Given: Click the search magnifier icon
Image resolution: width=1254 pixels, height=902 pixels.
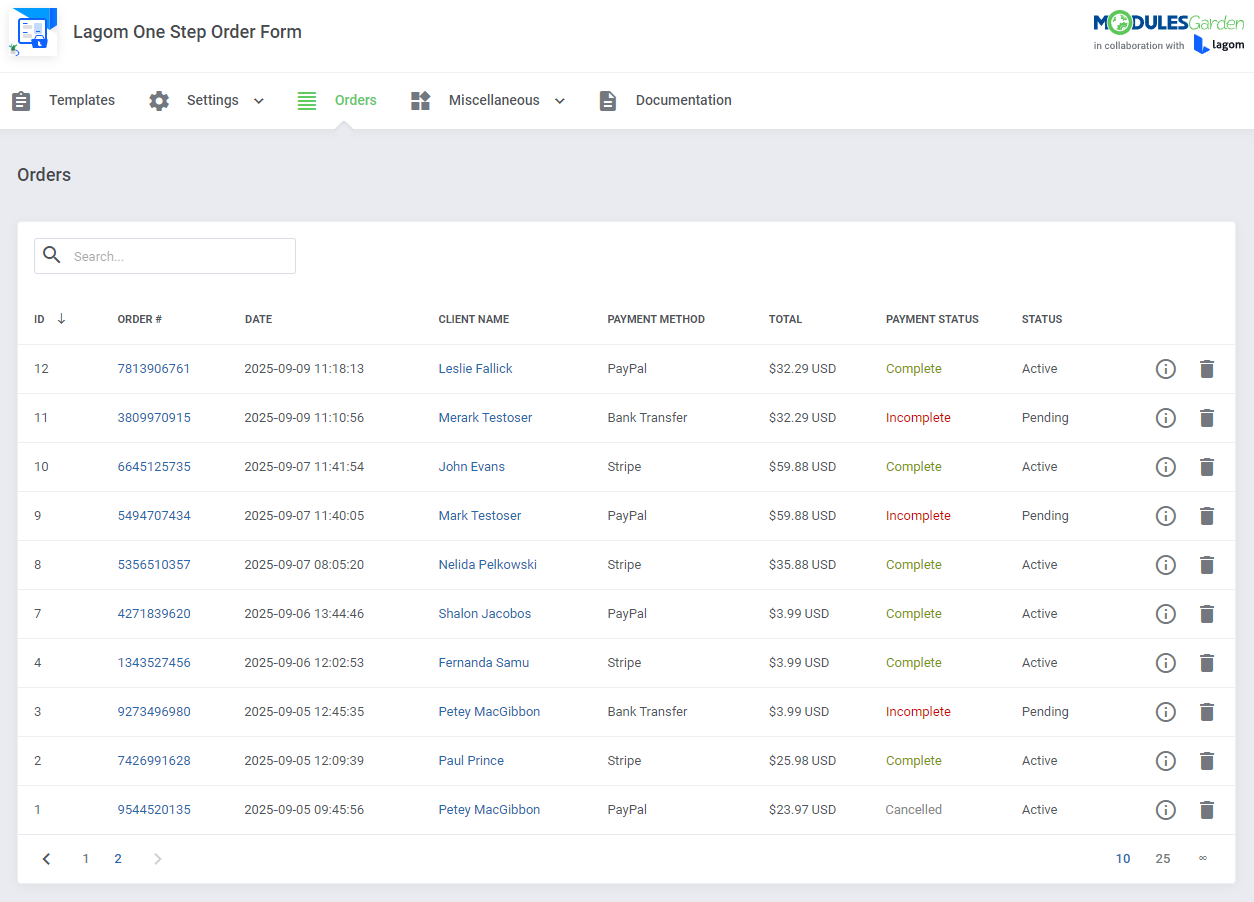Looking at the screenshot, I should point(52,255).
